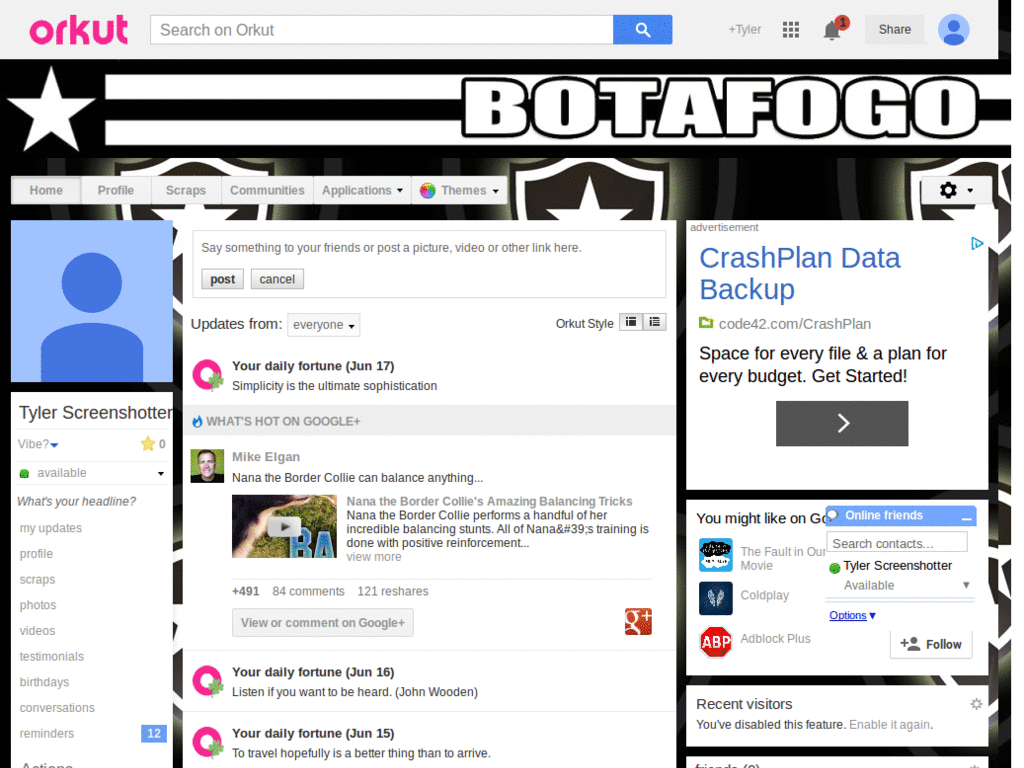
Task: Click the view more link
Action: (374, 556)
